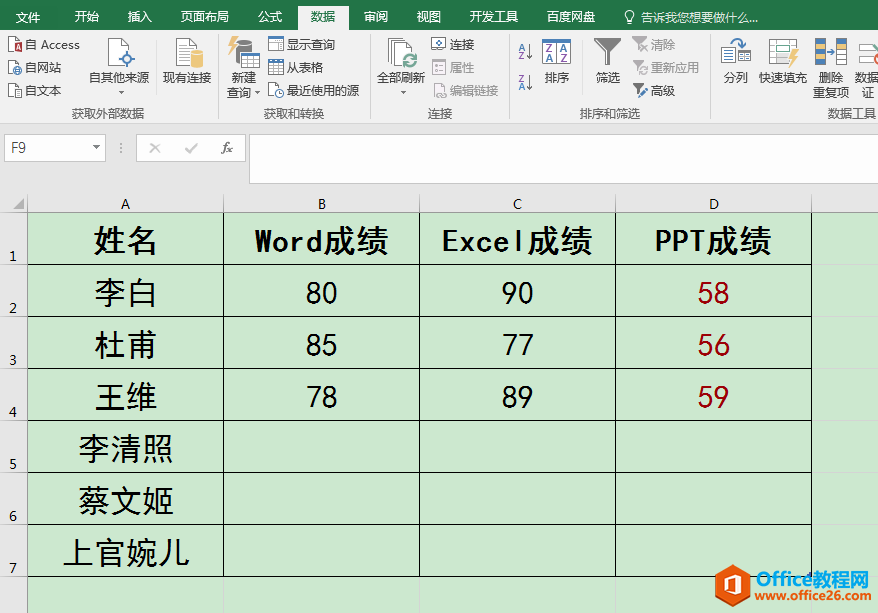Toggle 筛选 filter funnel
The image size is (878, 613).
pyautogui.click(x=608, y=62)
